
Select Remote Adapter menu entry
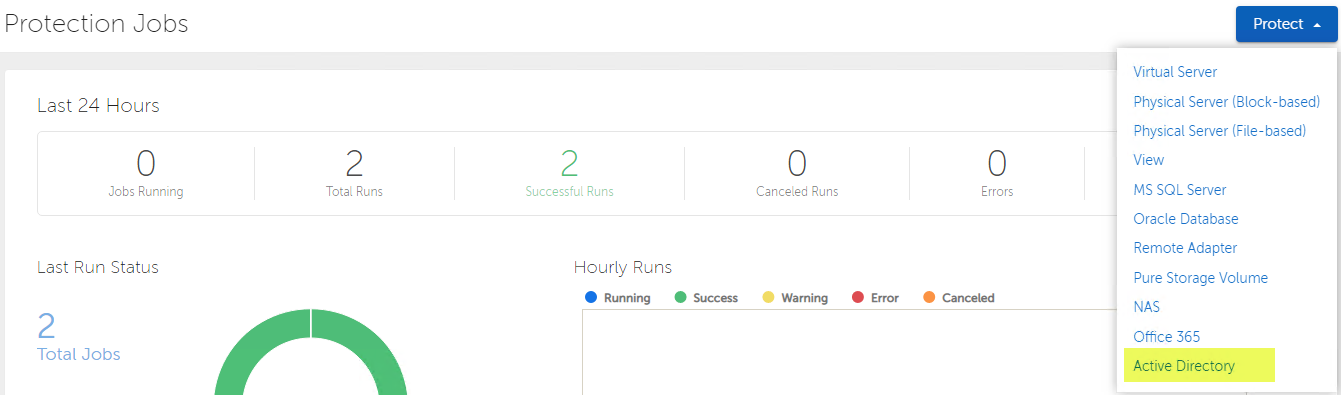click(1185, 248)
